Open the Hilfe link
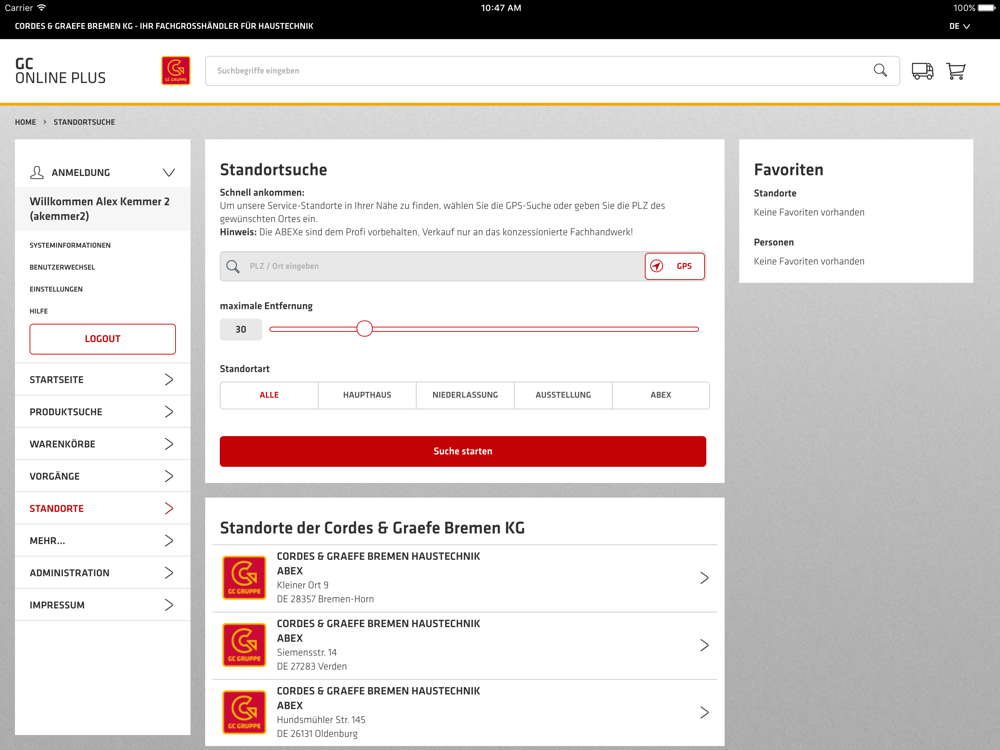 (38, 311)
